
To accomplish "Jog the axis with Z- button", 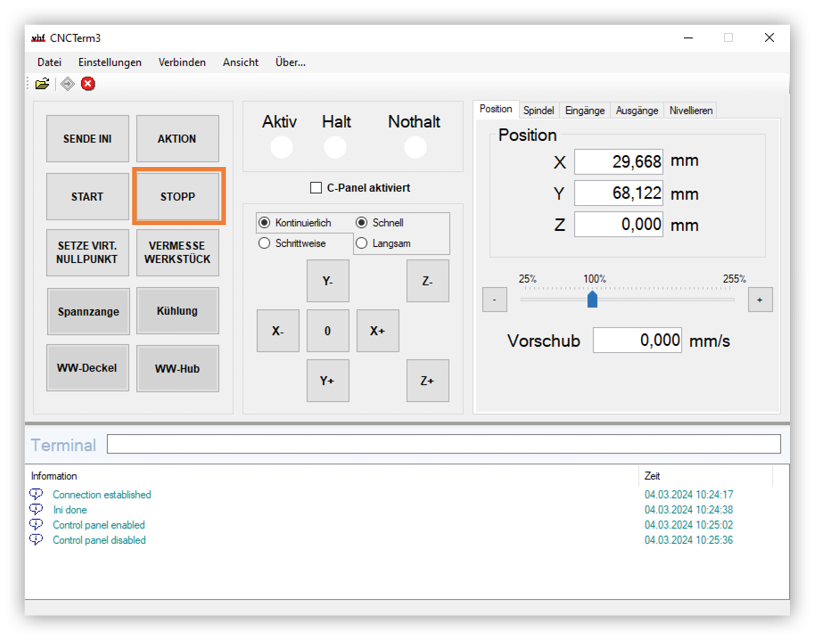I will coord(428,281).
